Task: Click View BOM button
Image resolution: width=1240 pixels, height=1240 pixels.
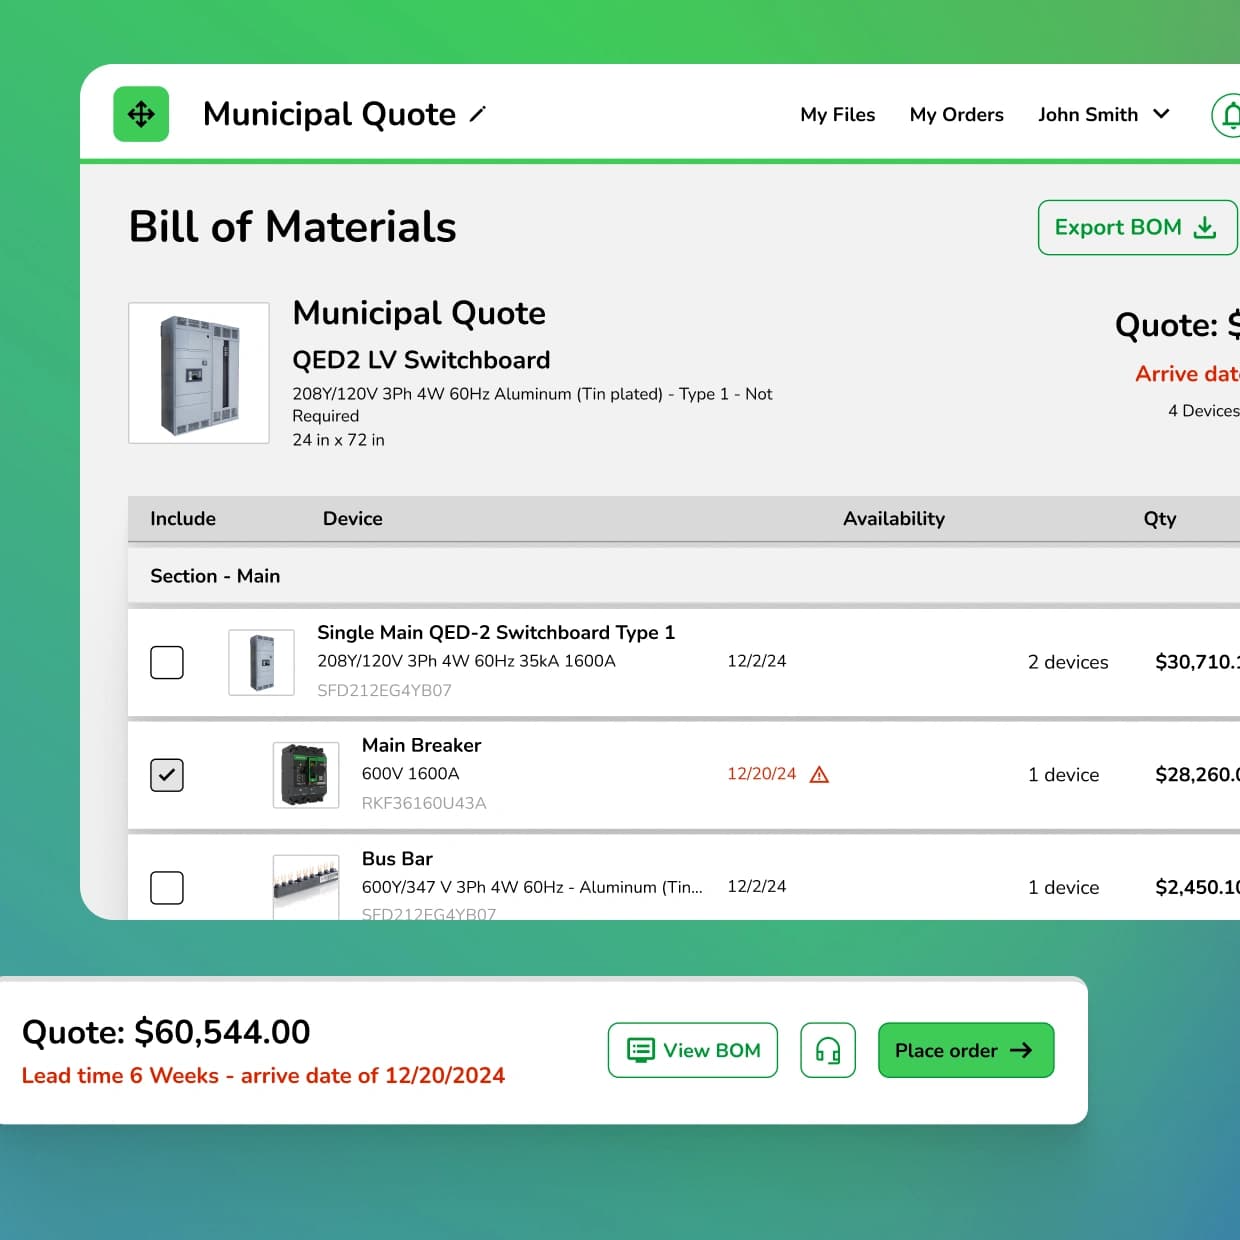Action: pyautogui.click(x=693, y=1050)
